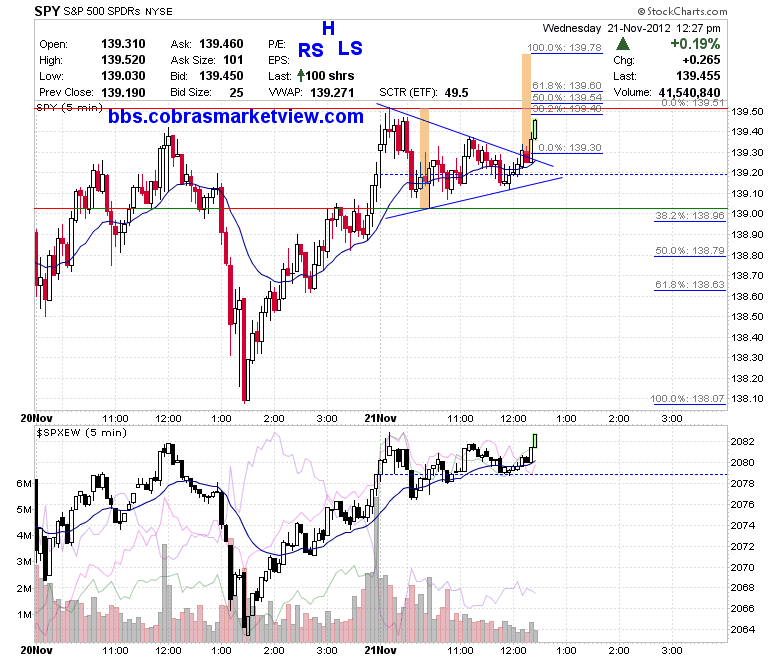The height and width of the screenshot is (659, 780).
Task: Click the 100.0%: 138.07 retracement label
Action: pyautogui.click(x=687, y=398)
